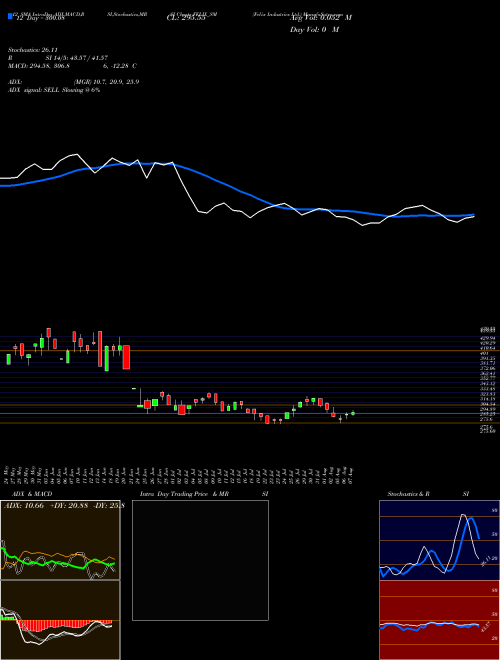Click the 'ADX: 10.66' value in ADX panel
Screen dimensions: 500x660
point(24,506)
